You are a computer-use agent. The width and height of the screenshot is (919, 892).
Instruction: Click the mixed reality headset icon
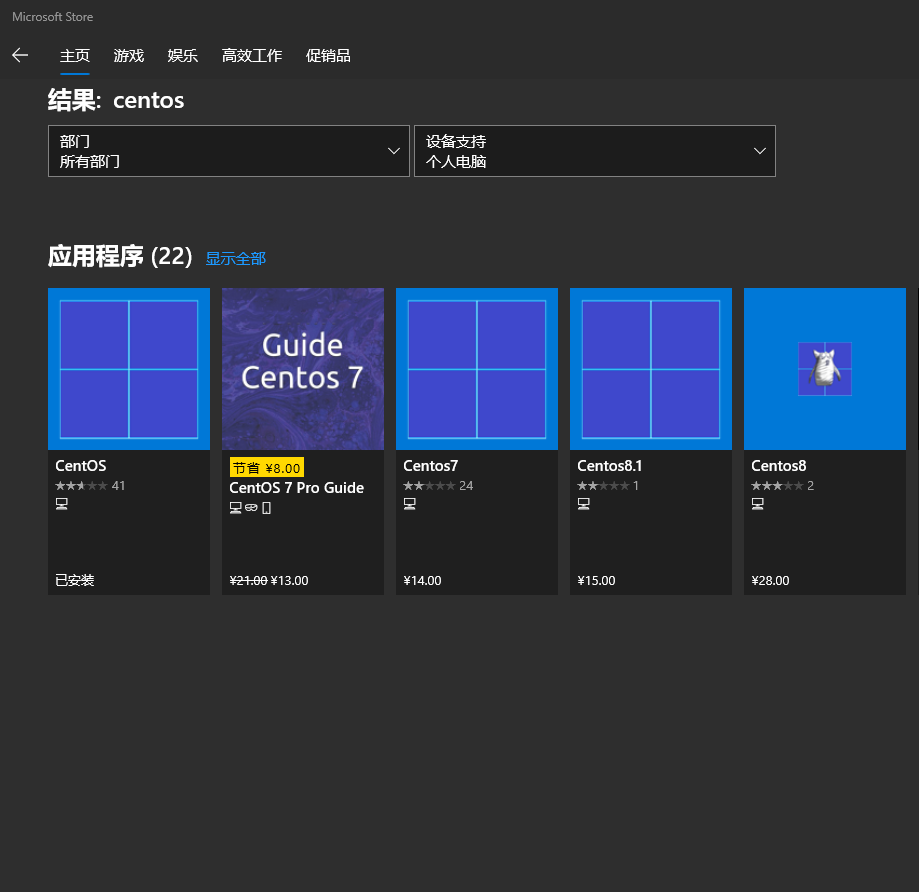coord(251,508)
